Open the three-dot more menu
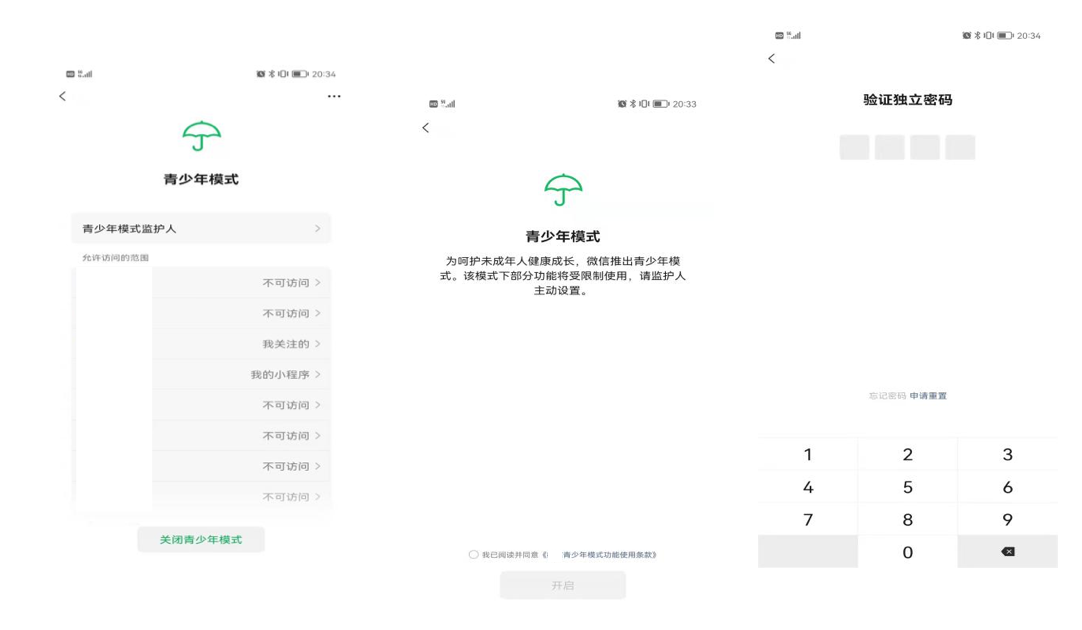The height and width of the screenshot is (630, 1082). tap(334, 97)
